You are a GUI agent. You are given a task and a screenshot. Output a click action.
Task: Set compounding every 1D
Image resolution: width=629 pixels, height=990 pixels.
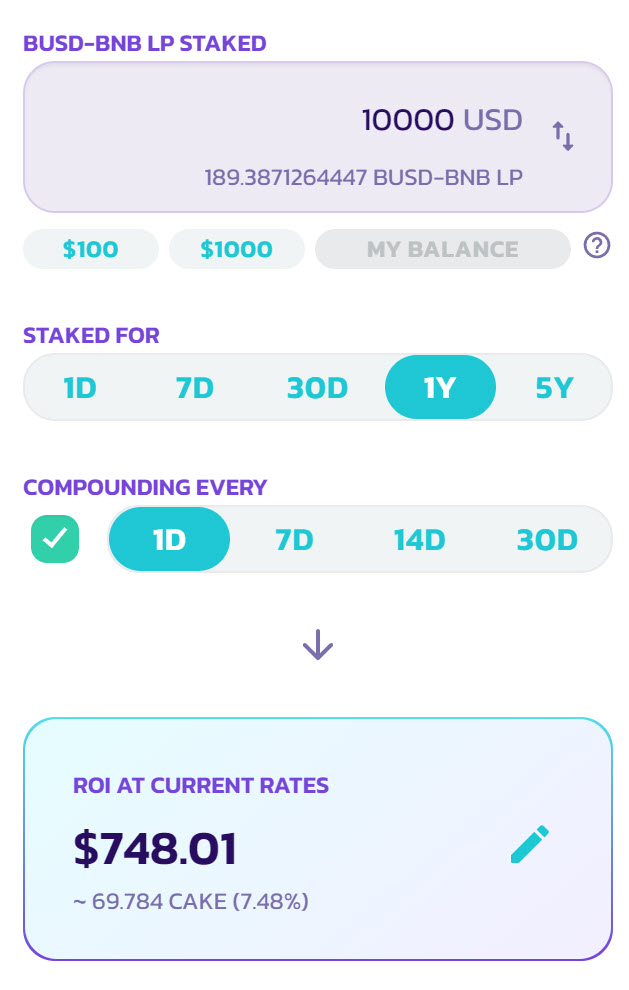pos(169,539)
